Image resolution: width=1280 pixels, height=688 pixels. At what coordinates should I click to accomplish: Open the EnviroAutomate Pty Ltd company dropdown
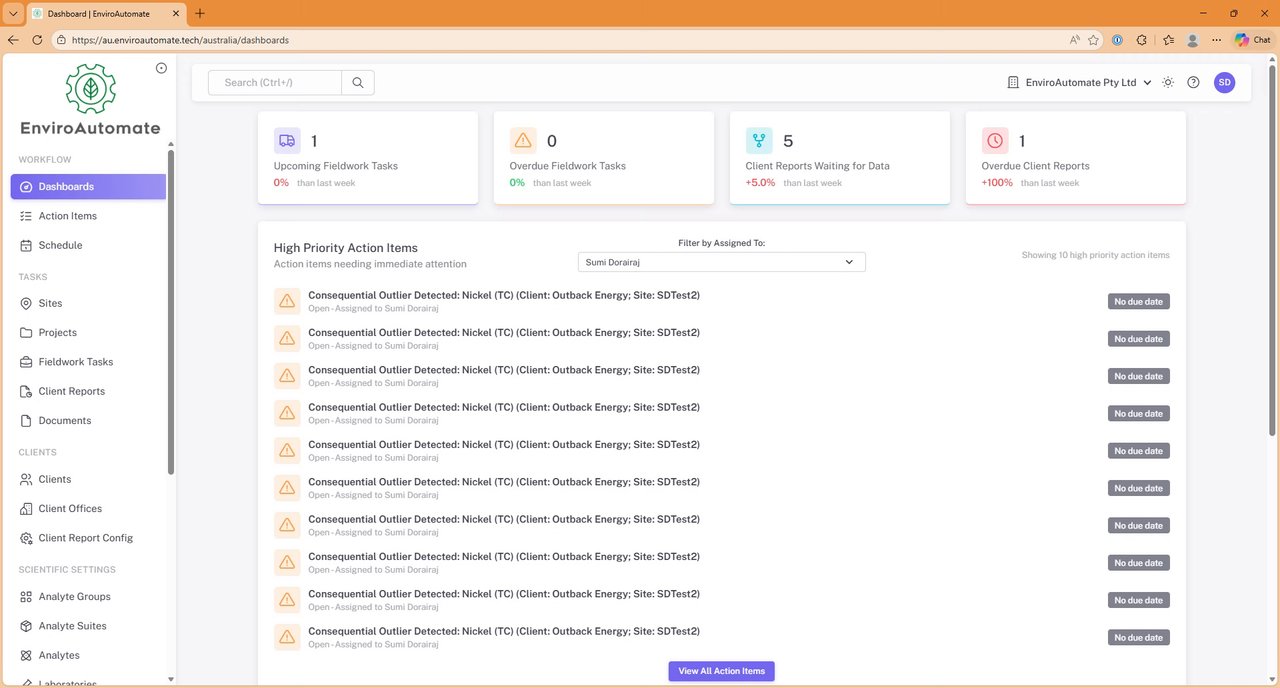[1079, 83]
